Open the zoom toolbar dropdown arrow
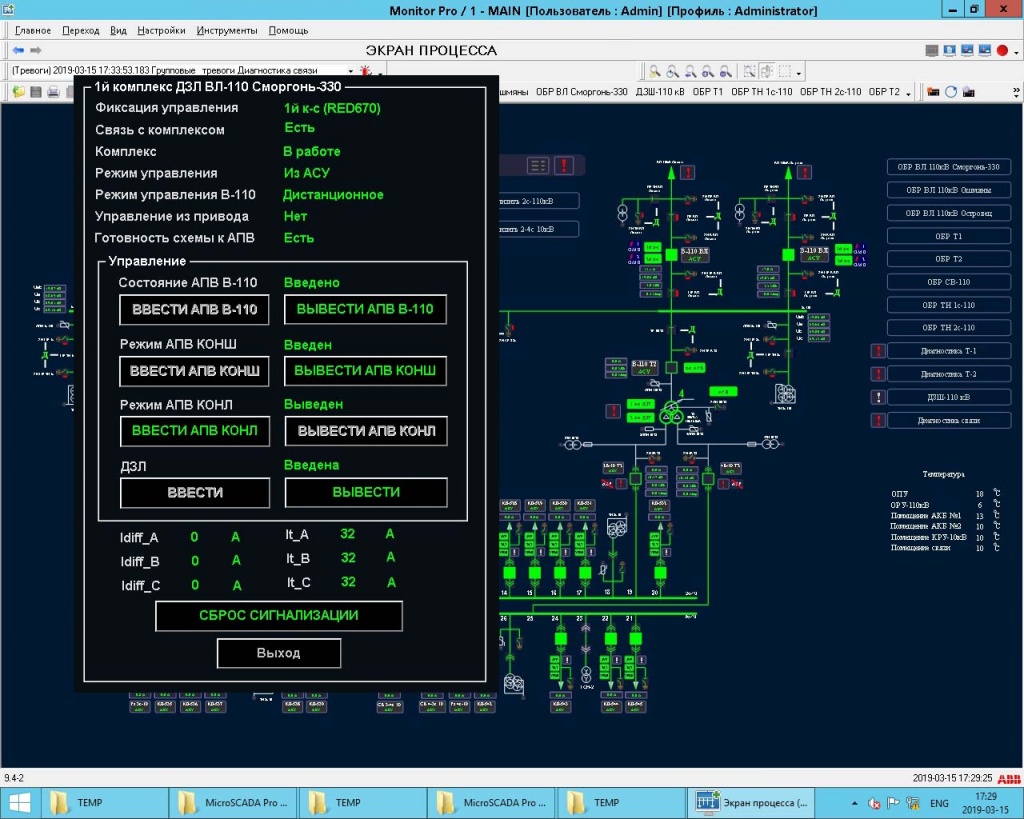This screenshot has height=819, width=1024. [797, 71]
